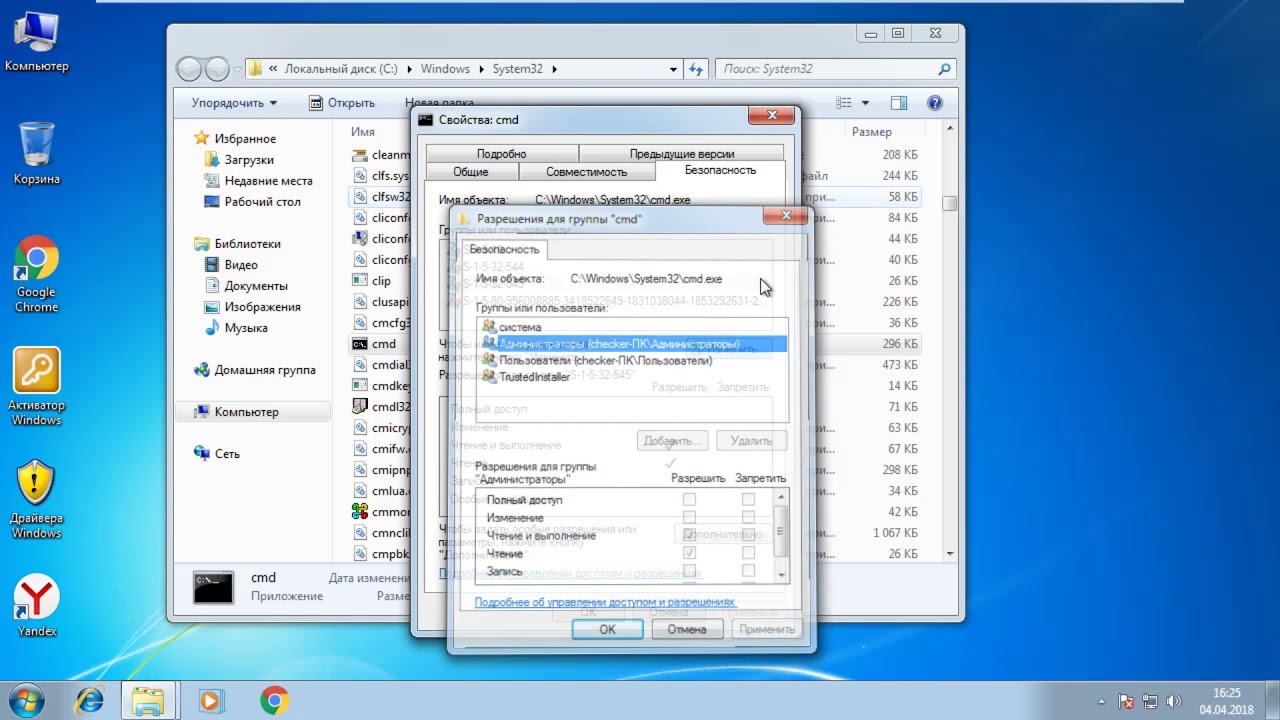Launch Google Chrome from the desktop
Viewport: 1280px width, 720px height.
pos(37,275)
